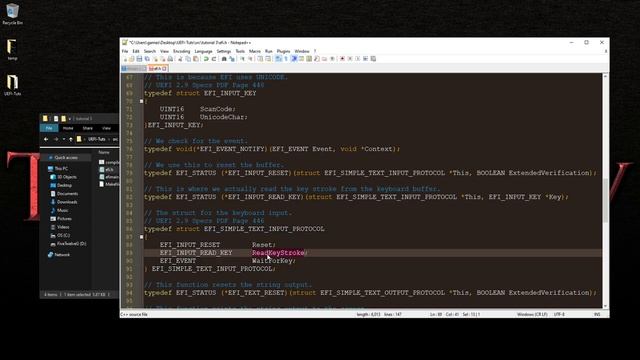This screenshot has height=360, width=640.
Task: Click the Paste toolbar icon
Action: pos(196,59)
